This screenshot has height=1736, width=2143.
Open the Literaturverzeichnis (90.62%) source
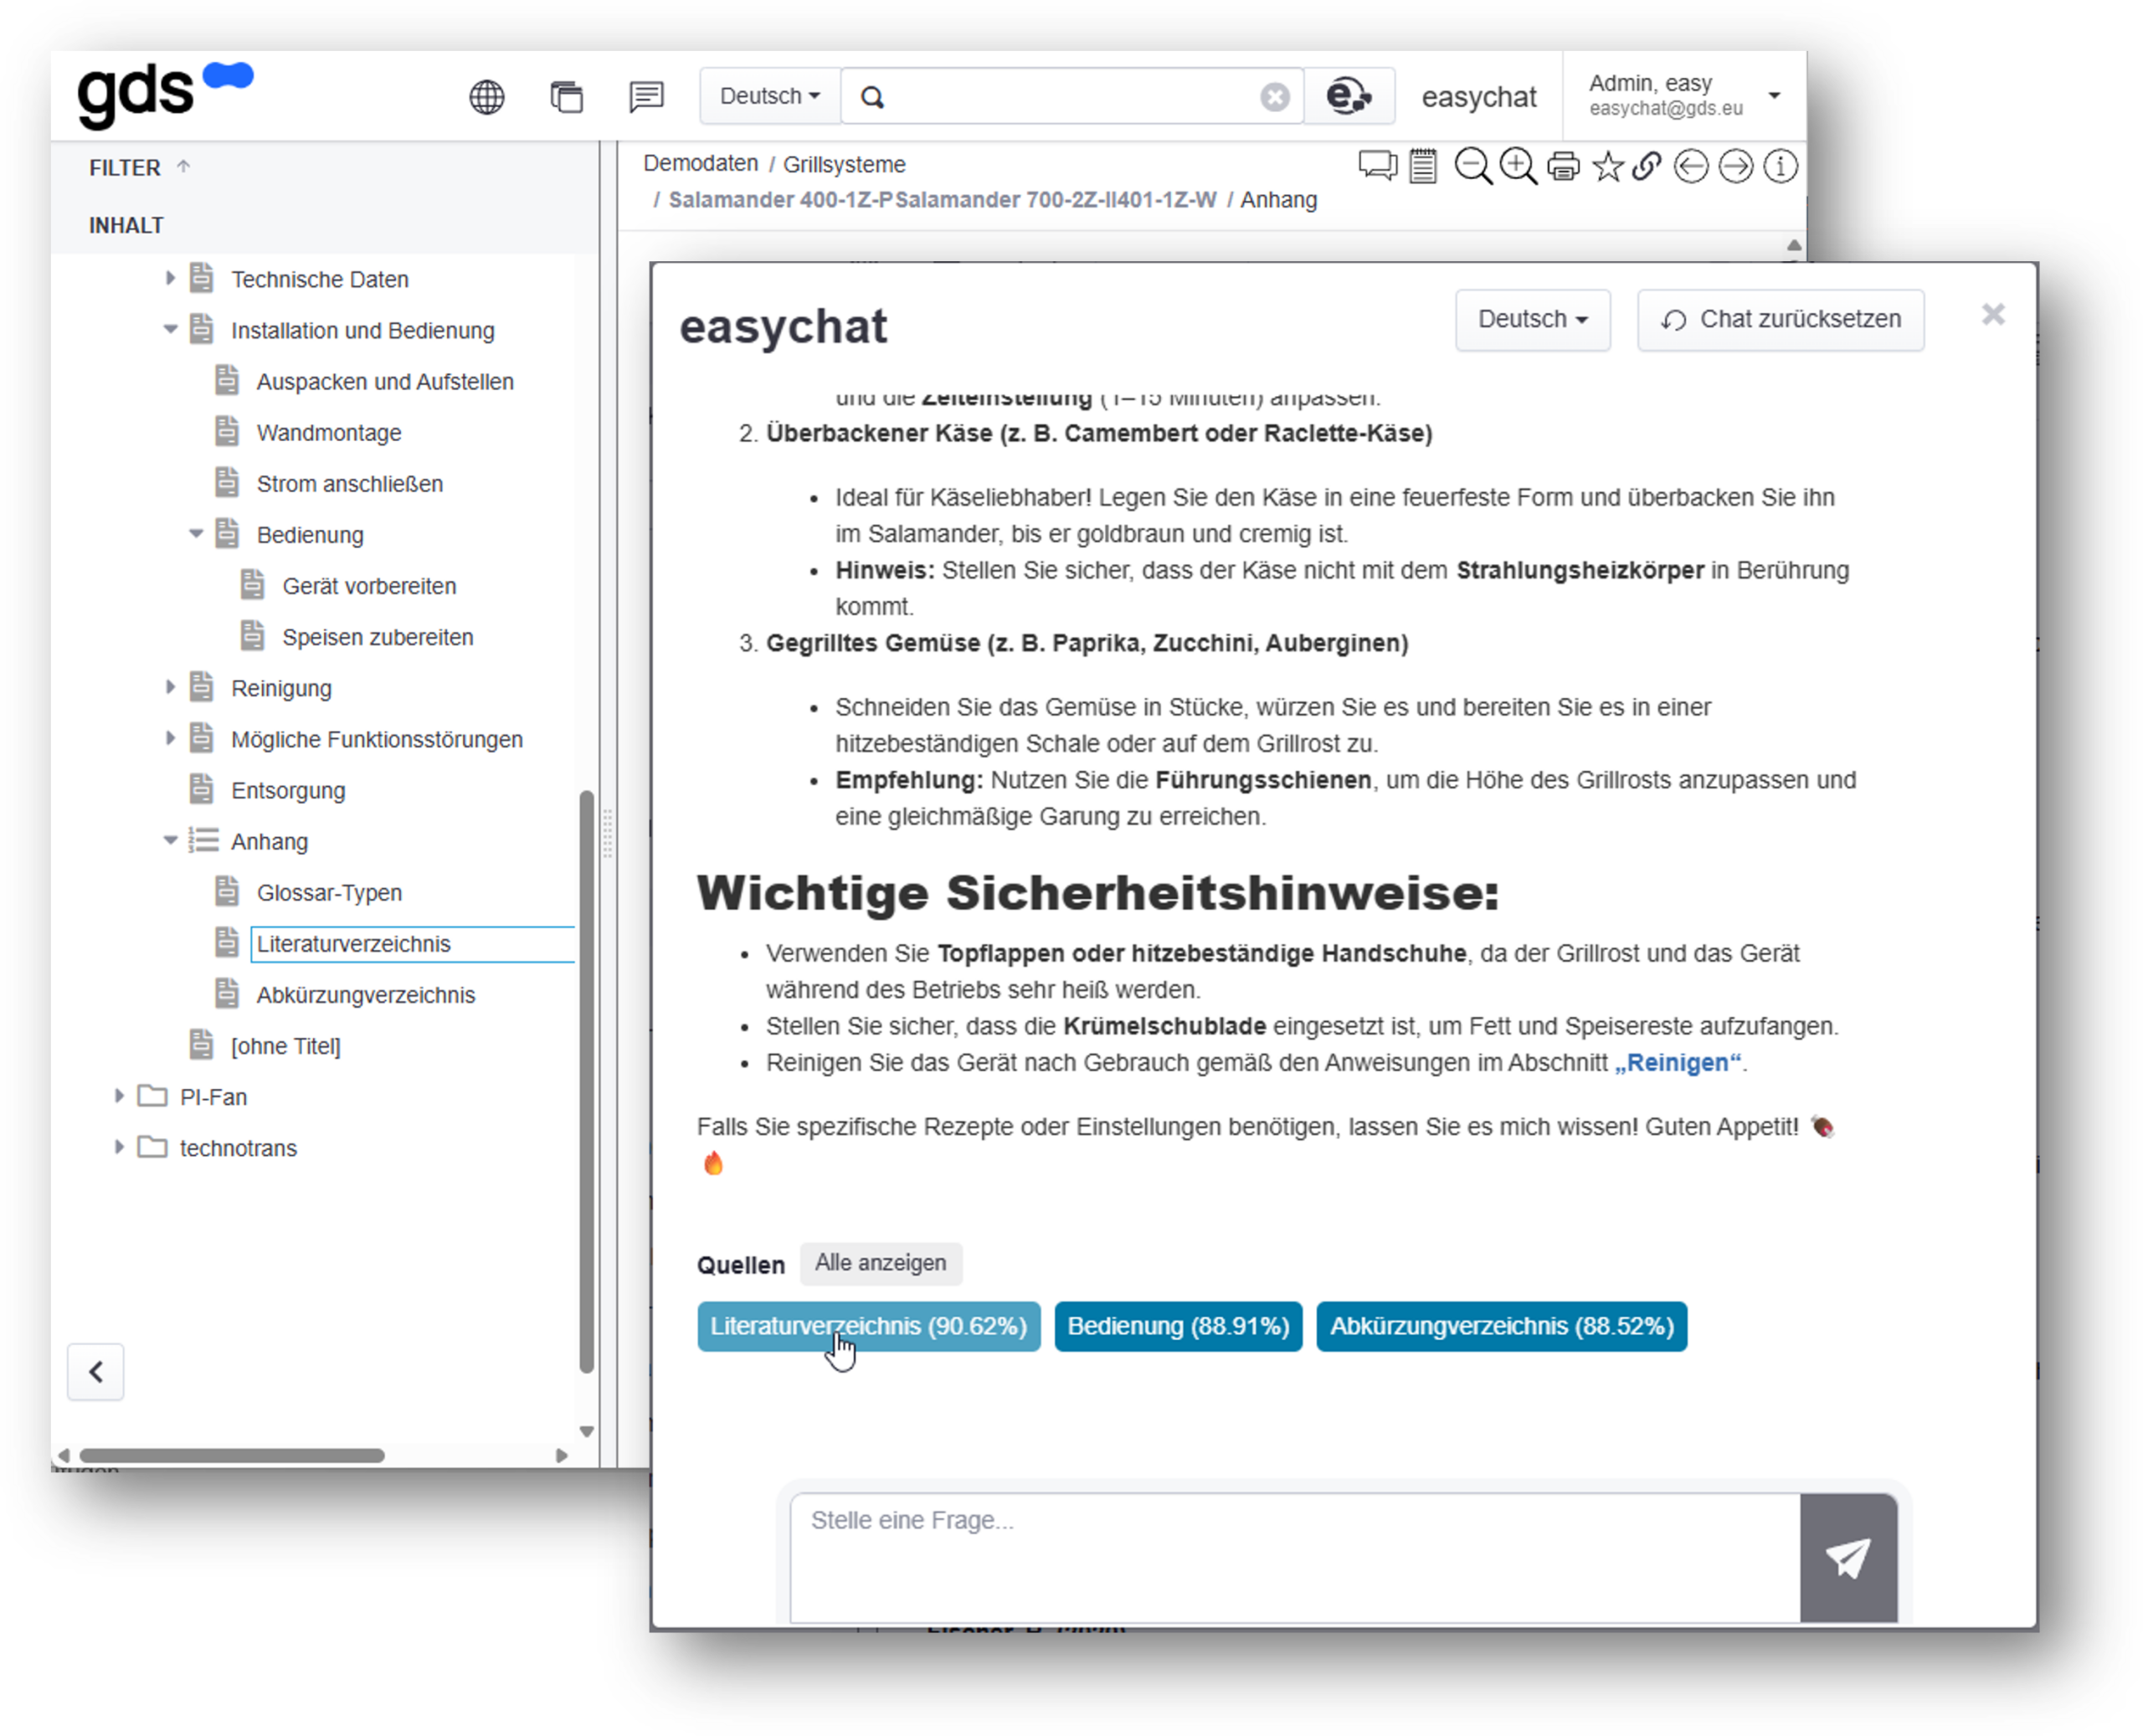click(868, 1325)
